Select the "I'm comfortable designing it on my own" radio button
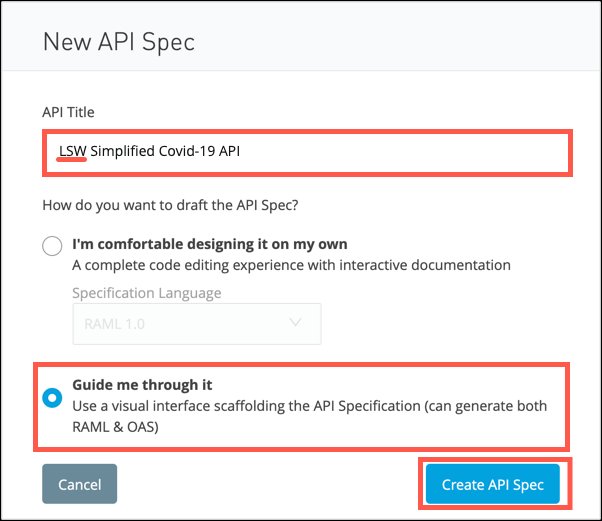 tap(52, 246)
